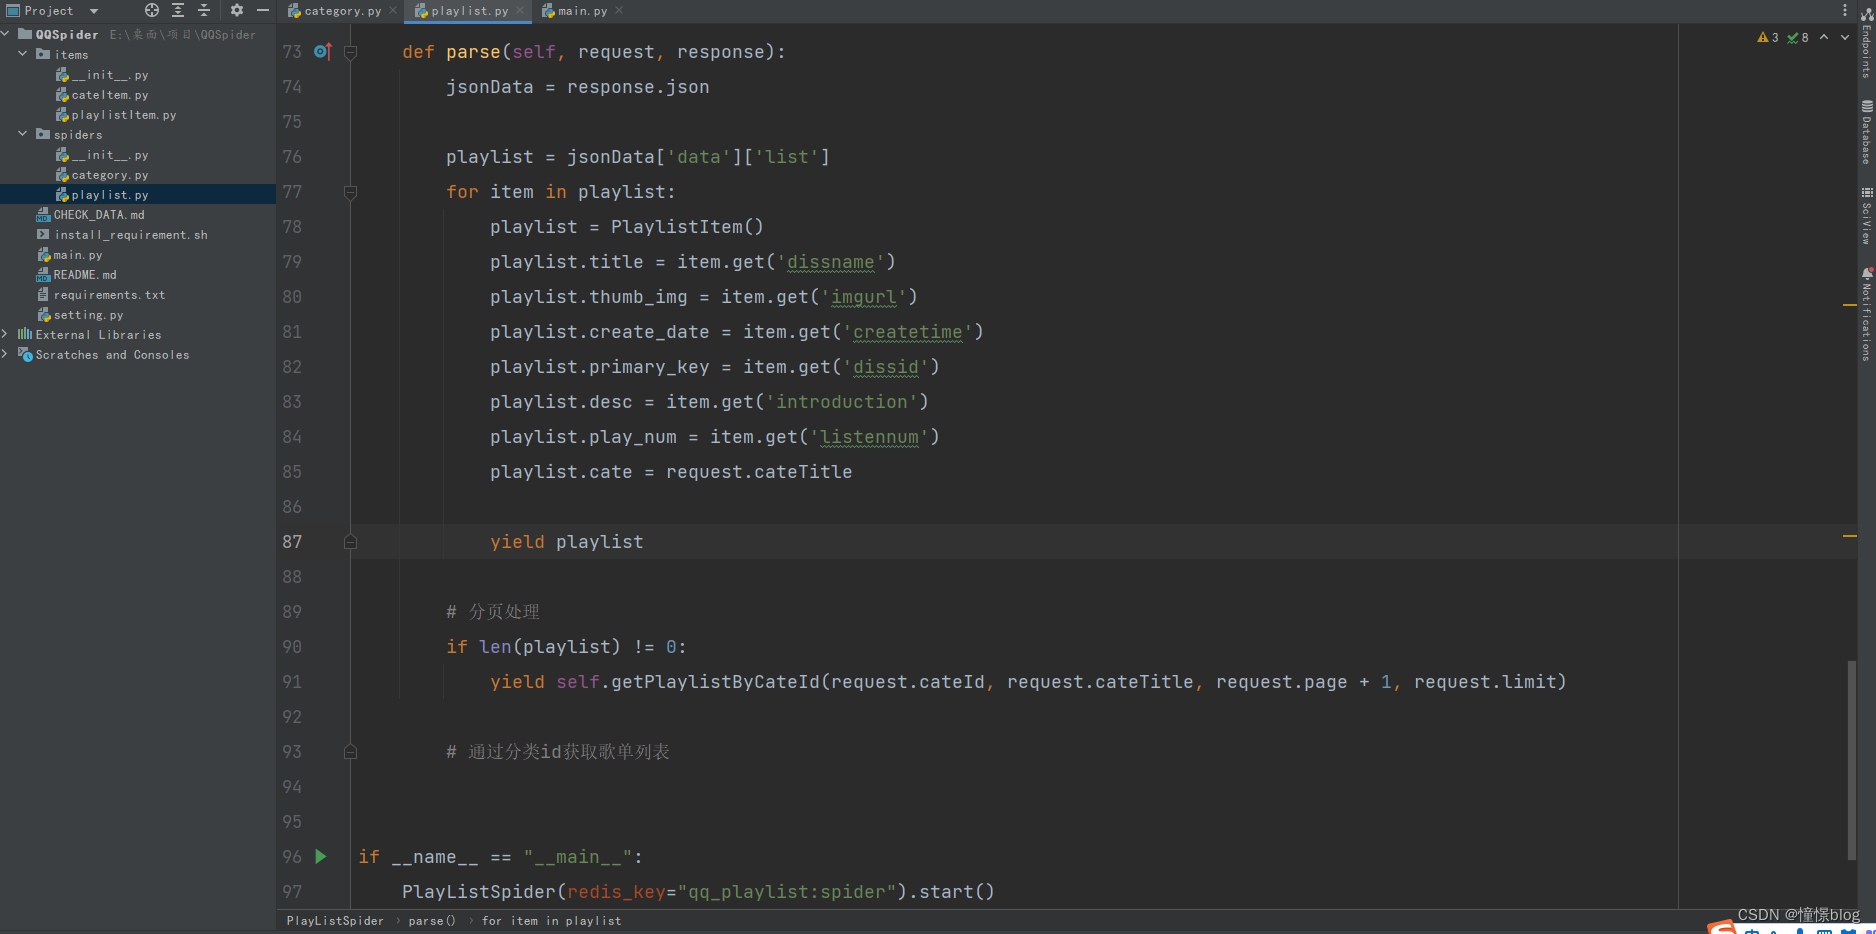Screen dimensions: 1876x934
Task: Click the Collapse All icon in Project panel
Action: pyautogui.click(x=204, y=10)
